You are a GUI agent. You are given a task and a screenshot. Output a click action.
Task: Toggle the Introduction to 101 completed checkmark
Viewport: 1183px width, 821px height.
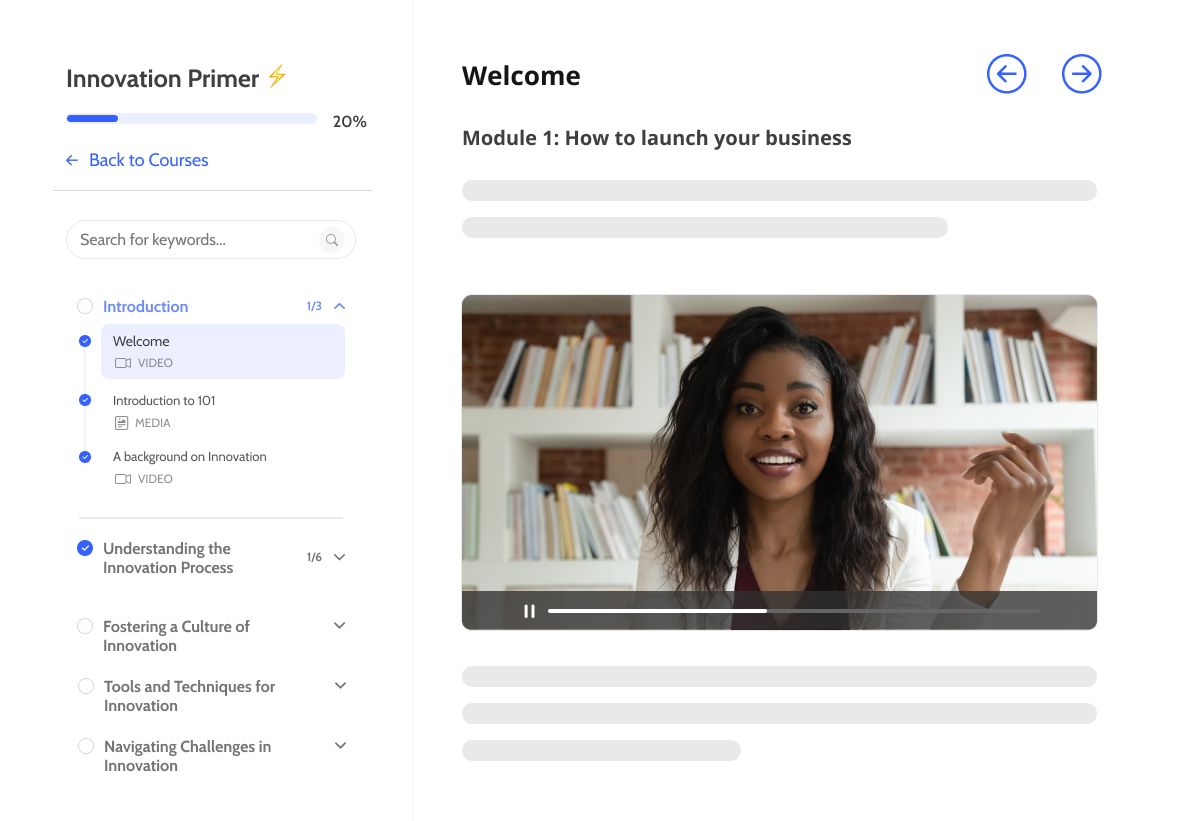pos(85,400)
